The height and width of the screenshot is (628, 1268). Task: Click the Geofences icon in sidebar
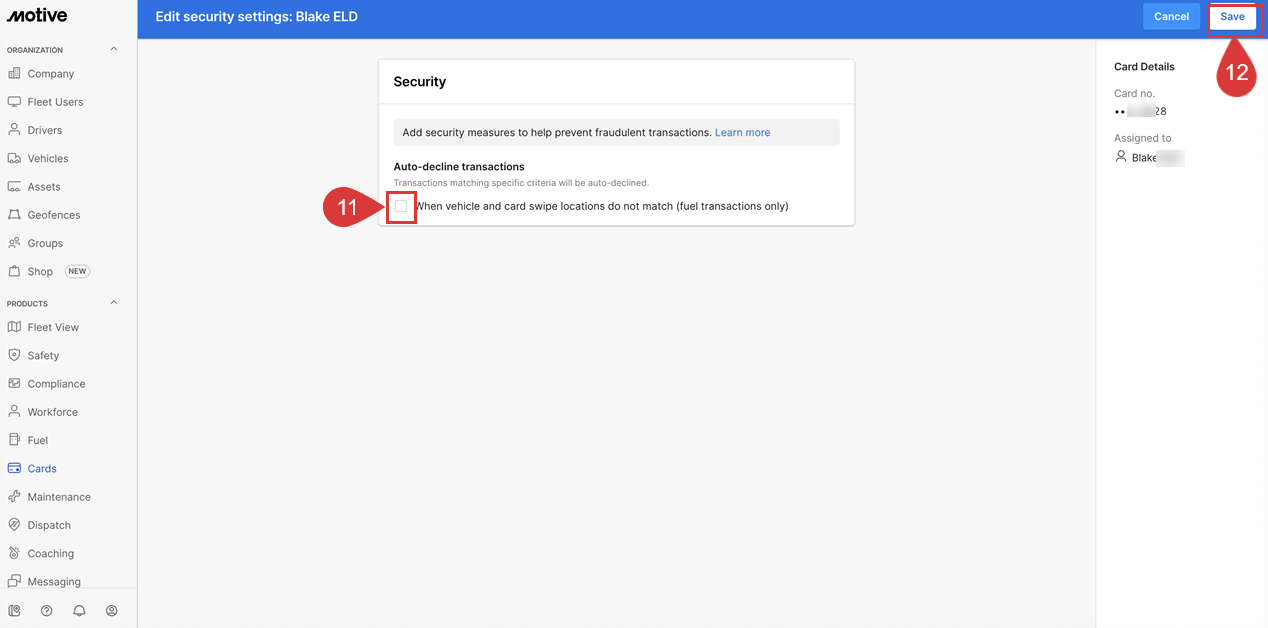[14, 215]
